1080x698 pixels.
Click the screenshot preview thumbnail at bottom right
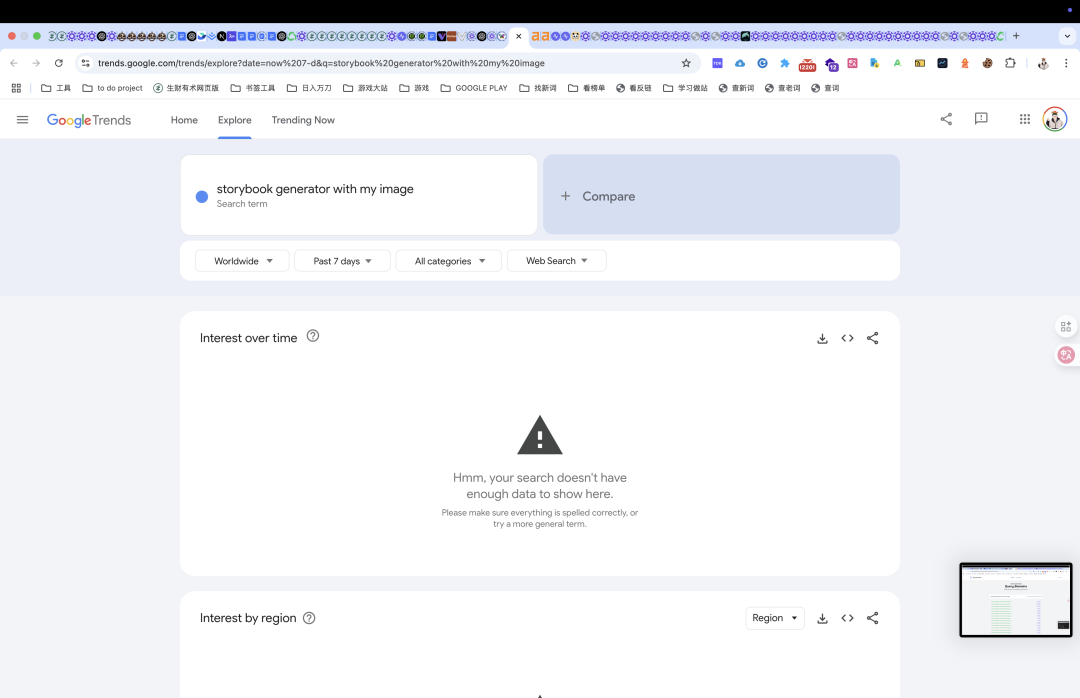(1016, 599)
